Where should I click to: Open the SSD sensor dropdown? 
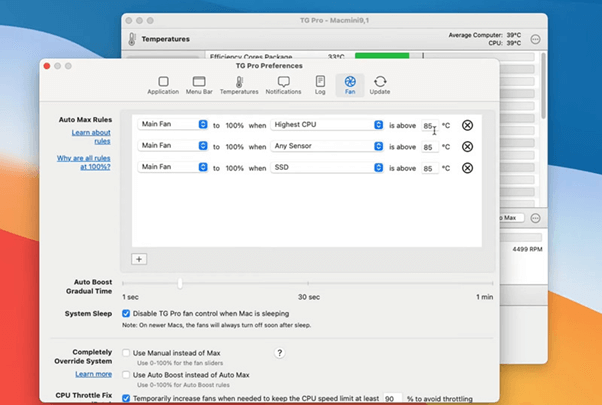327,167
